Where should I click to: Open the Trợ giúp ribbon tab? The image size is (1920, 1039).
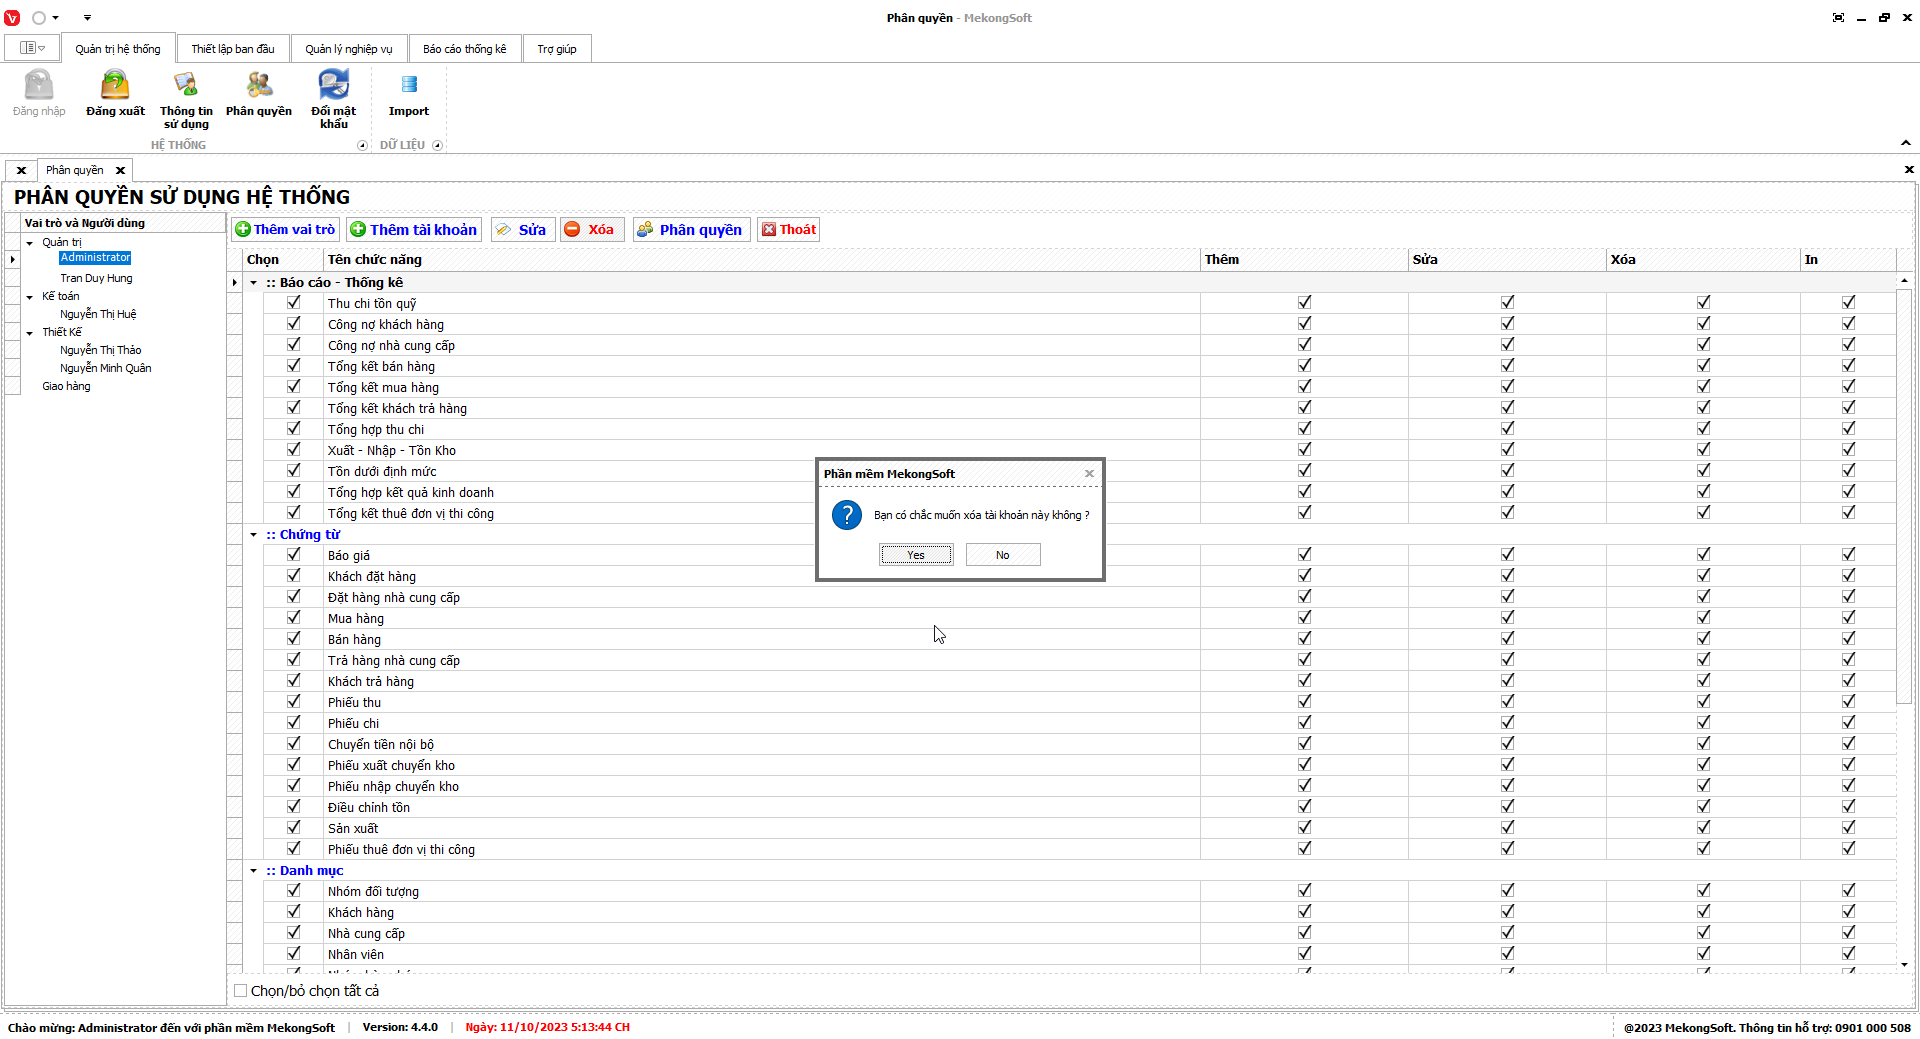click(557, 49)
